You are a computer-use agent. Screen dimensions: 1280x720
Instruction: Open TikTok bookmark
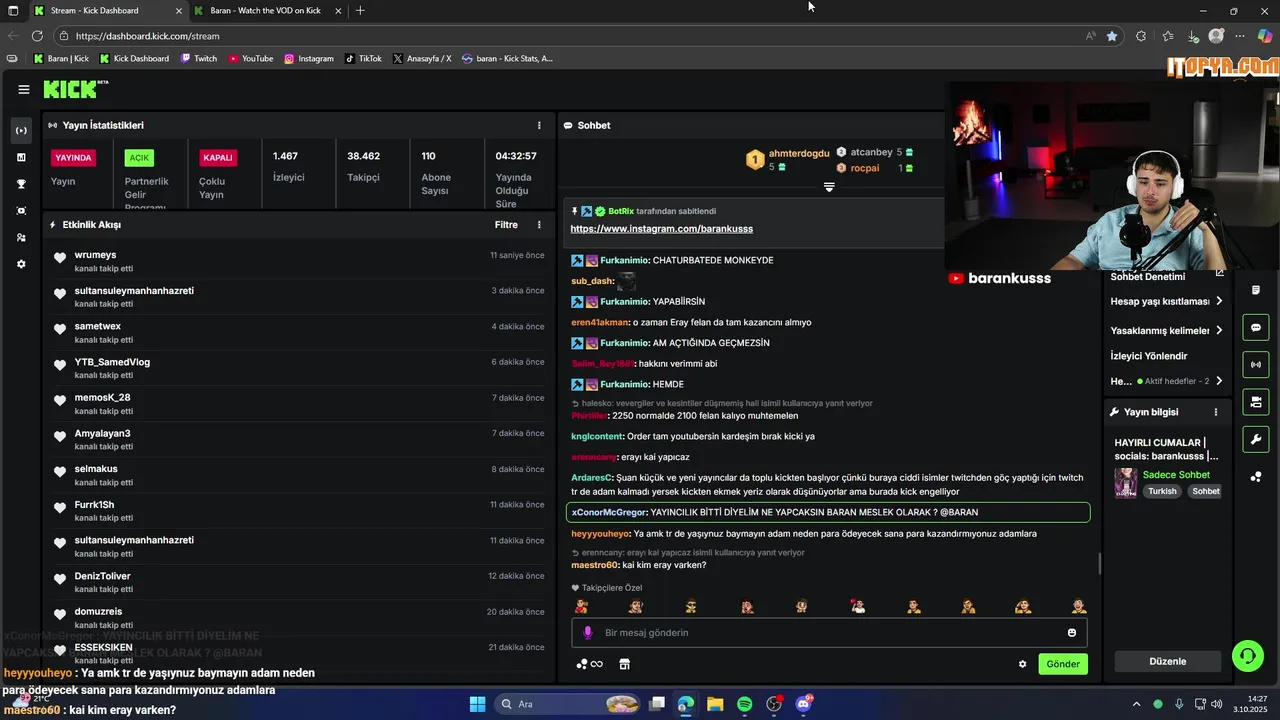363,59
